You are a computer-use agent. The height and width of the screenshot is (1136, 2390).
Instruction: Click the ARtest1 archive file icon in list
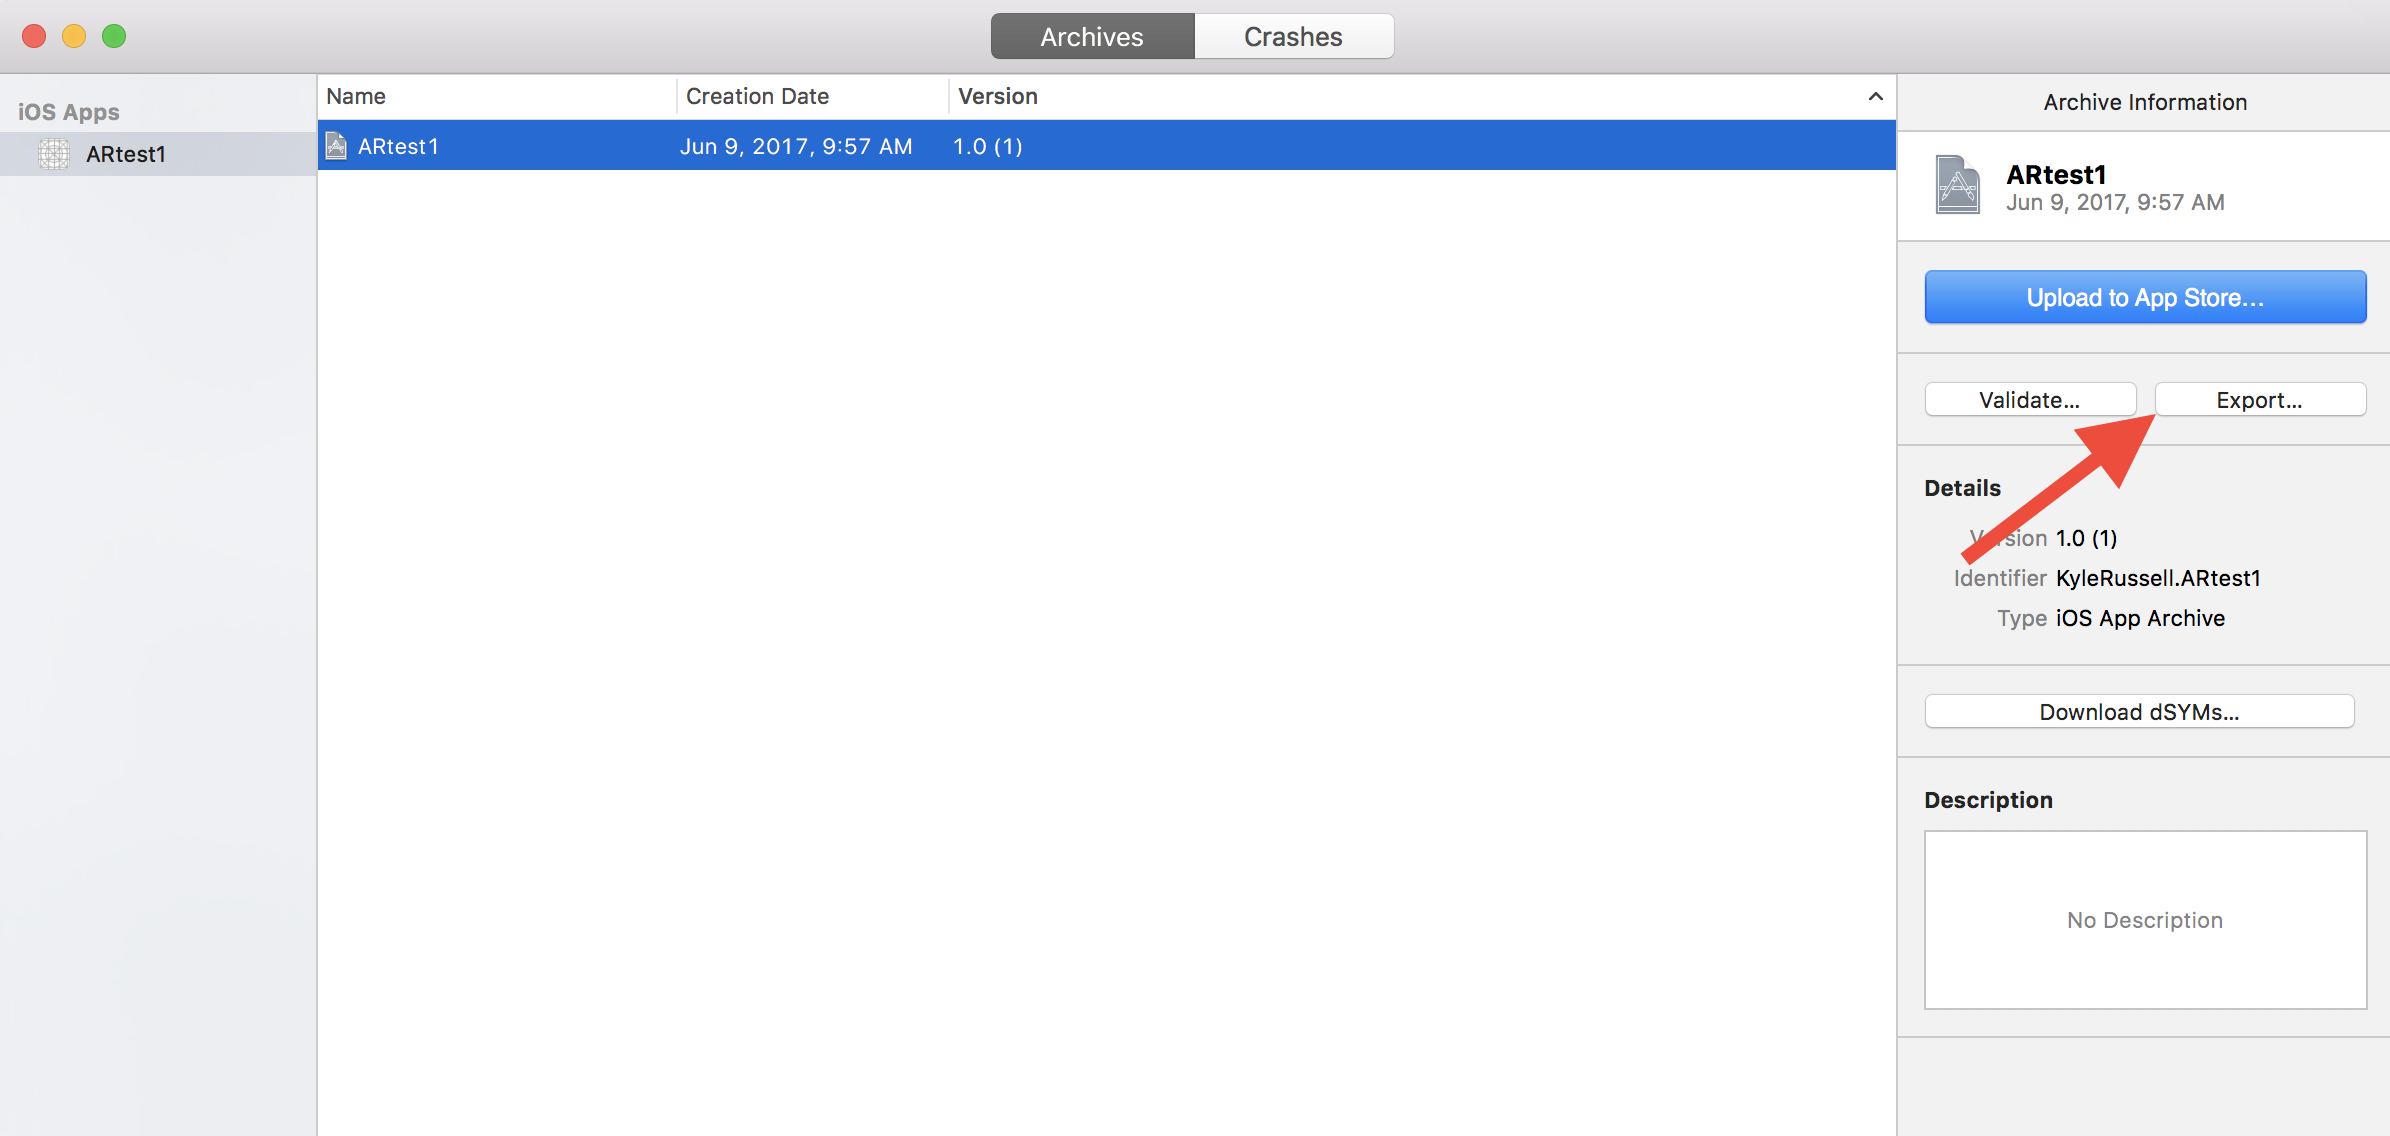click(x=337, y=146)
